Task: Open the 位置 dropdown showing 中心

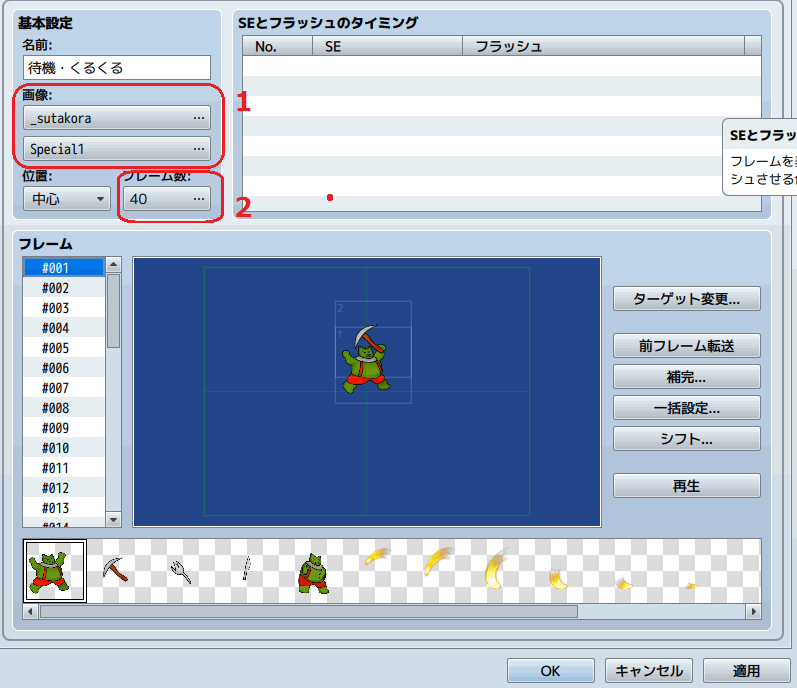Action: click(x=67, y=199)
